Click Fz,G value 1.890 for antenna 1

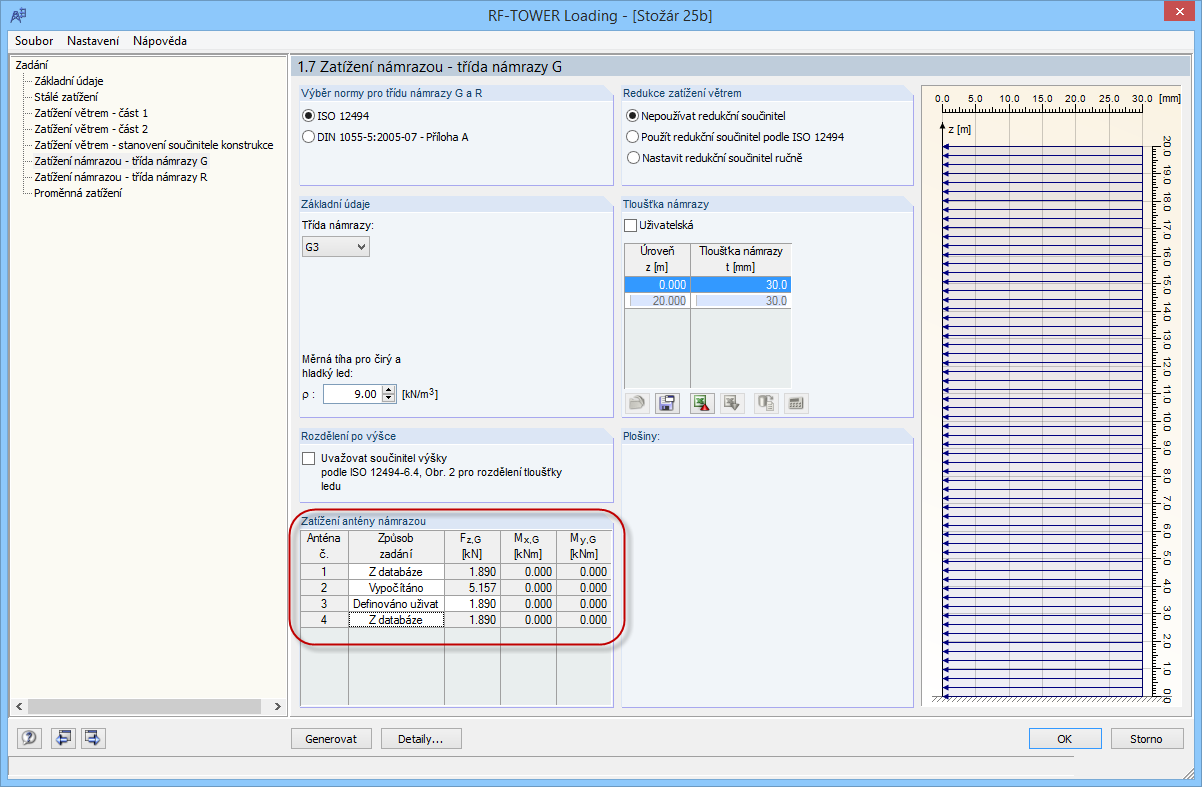(472, 572)
